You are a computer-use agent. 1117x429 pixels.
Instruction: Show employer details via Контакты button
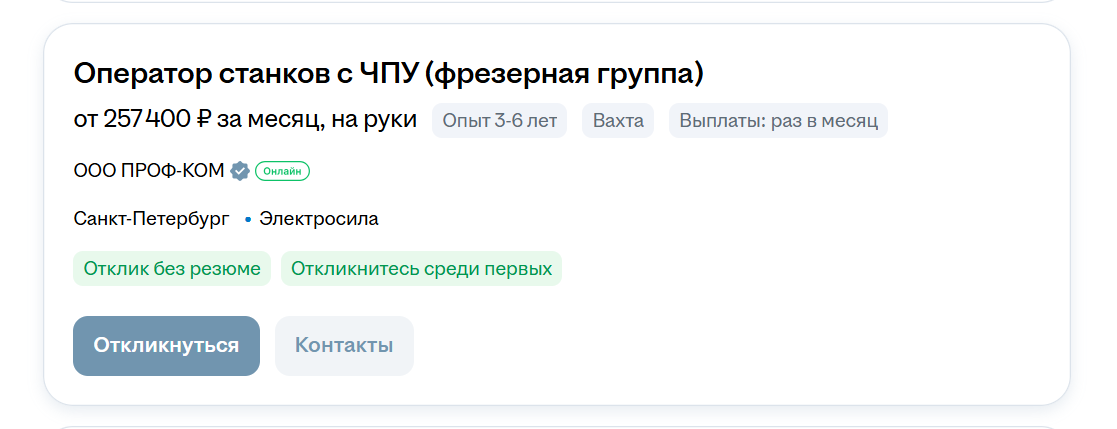click(x=344, y=346)
